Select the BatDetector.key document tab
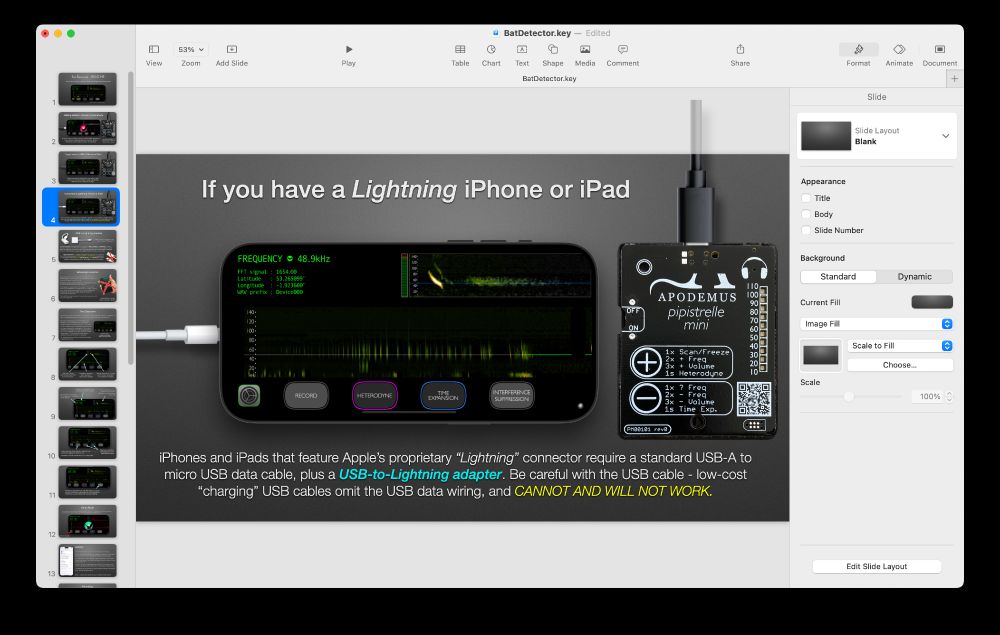 tap(549, 78)
